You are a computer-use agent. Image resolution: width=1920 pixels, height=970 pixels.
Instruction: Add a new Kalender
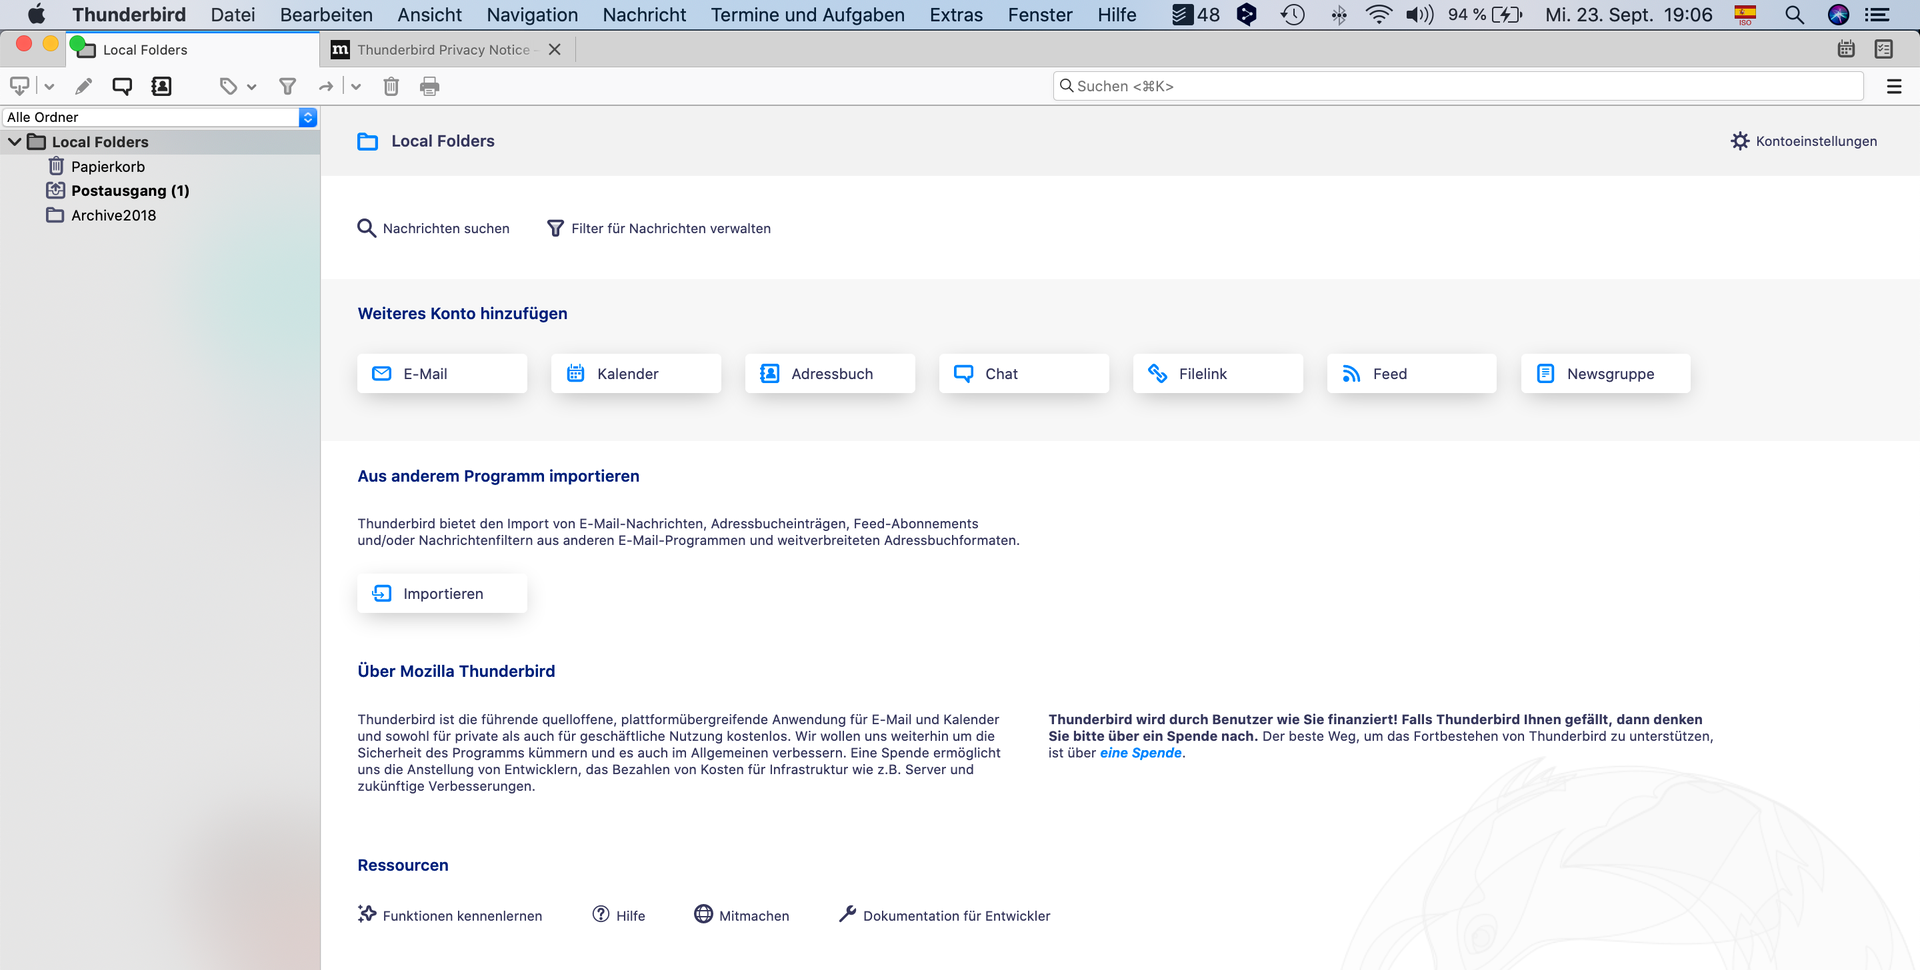(636, 373)
